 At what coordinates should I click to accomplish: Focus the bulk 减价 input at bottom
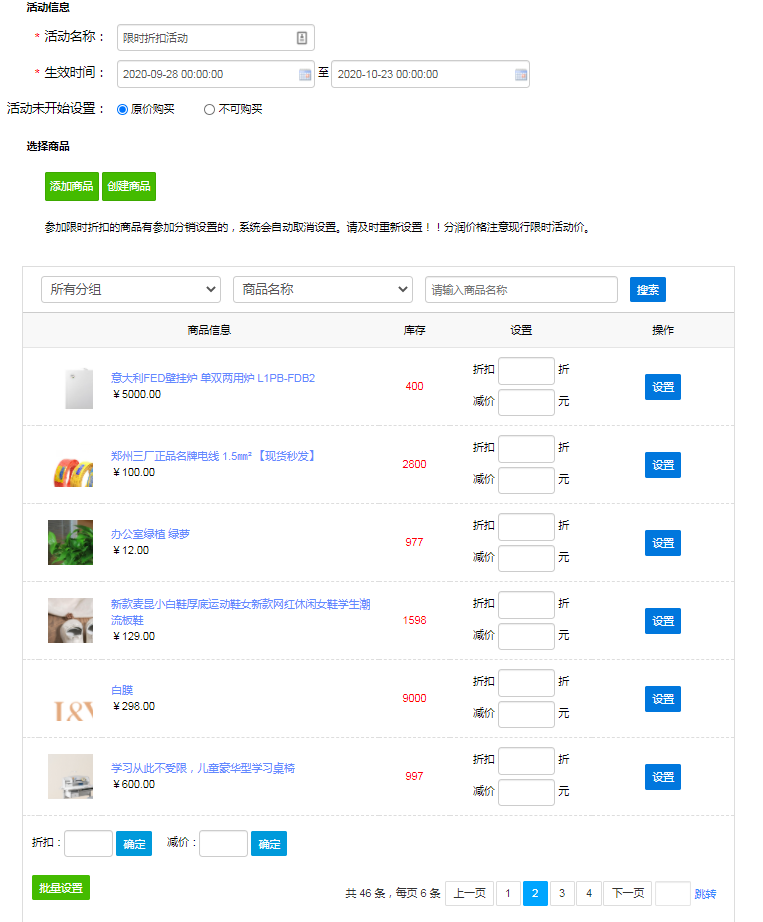click(223, 843)
